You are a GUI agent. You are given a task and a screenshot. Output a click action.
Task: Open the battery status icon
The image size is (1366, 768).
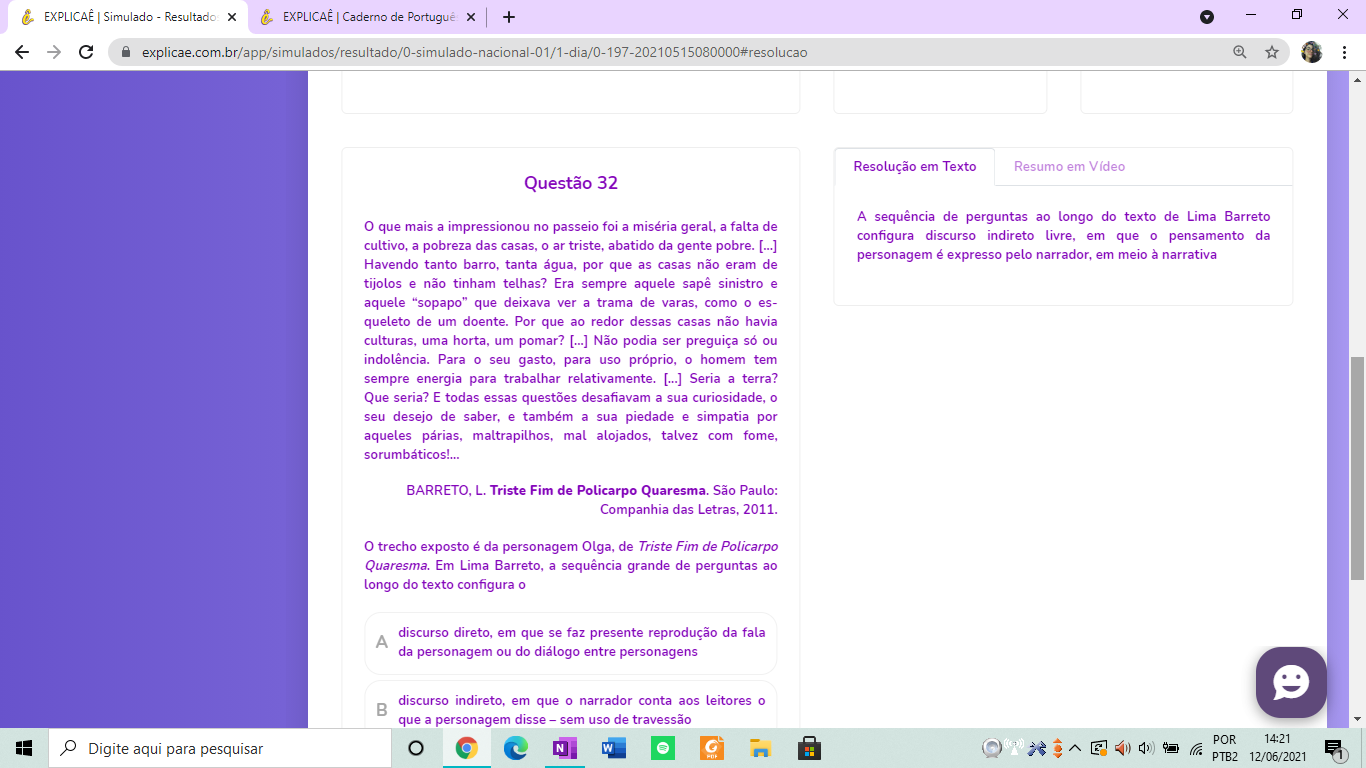(1171, 748)
